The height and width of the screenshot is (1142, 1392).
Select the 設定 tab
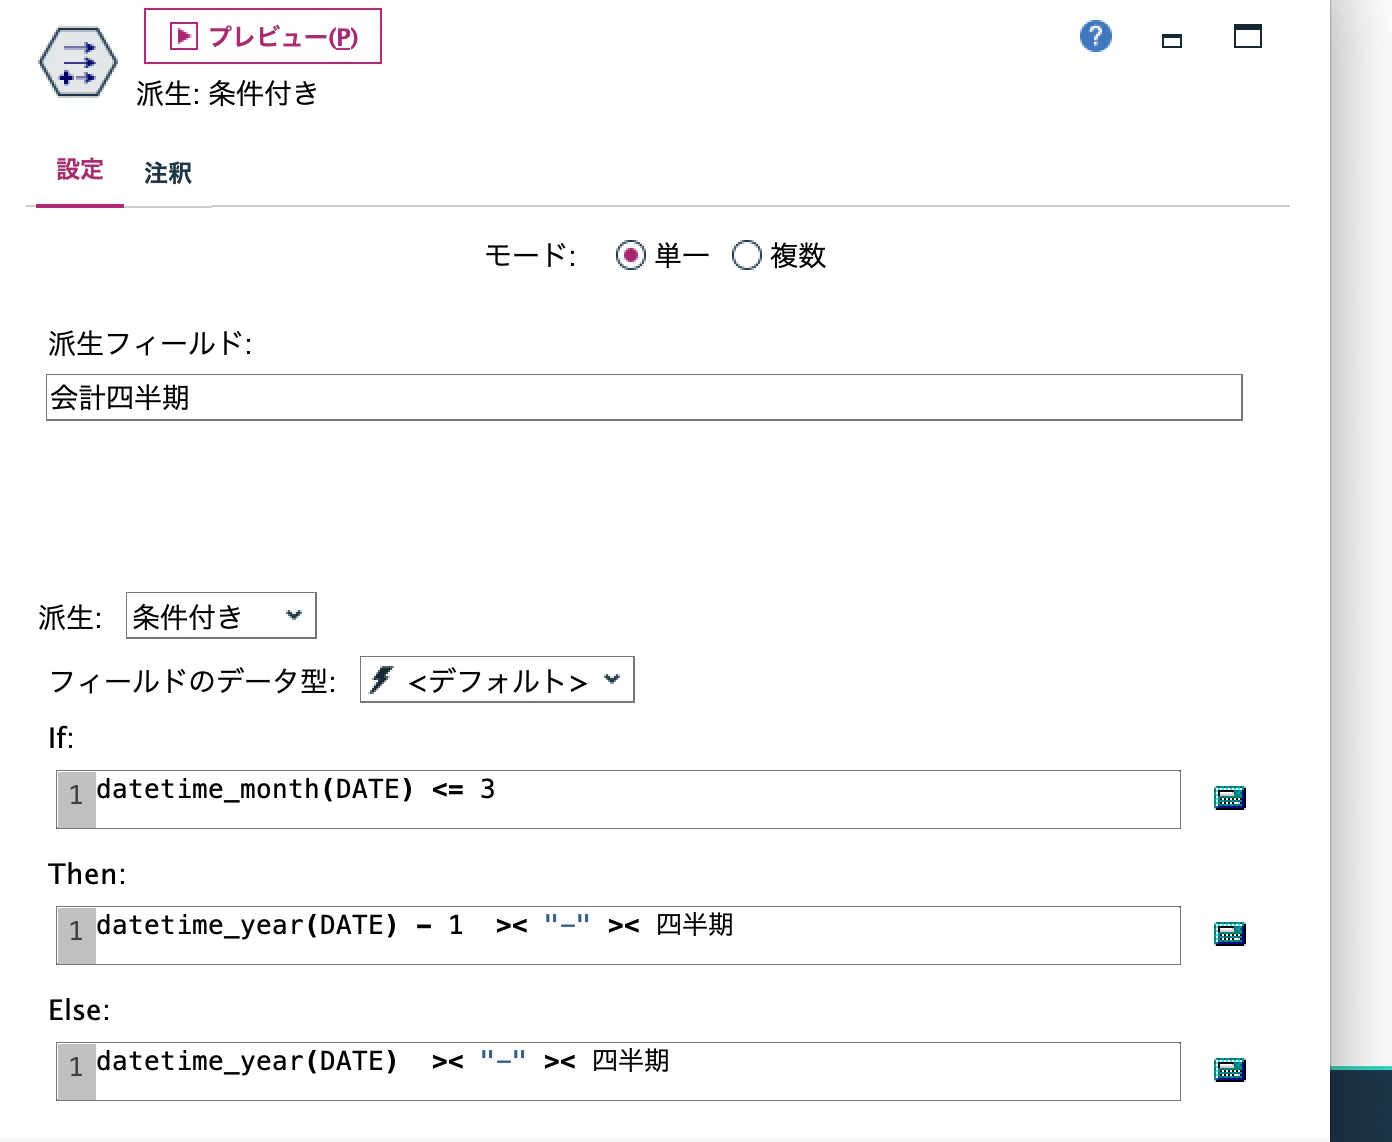point(79,170)
